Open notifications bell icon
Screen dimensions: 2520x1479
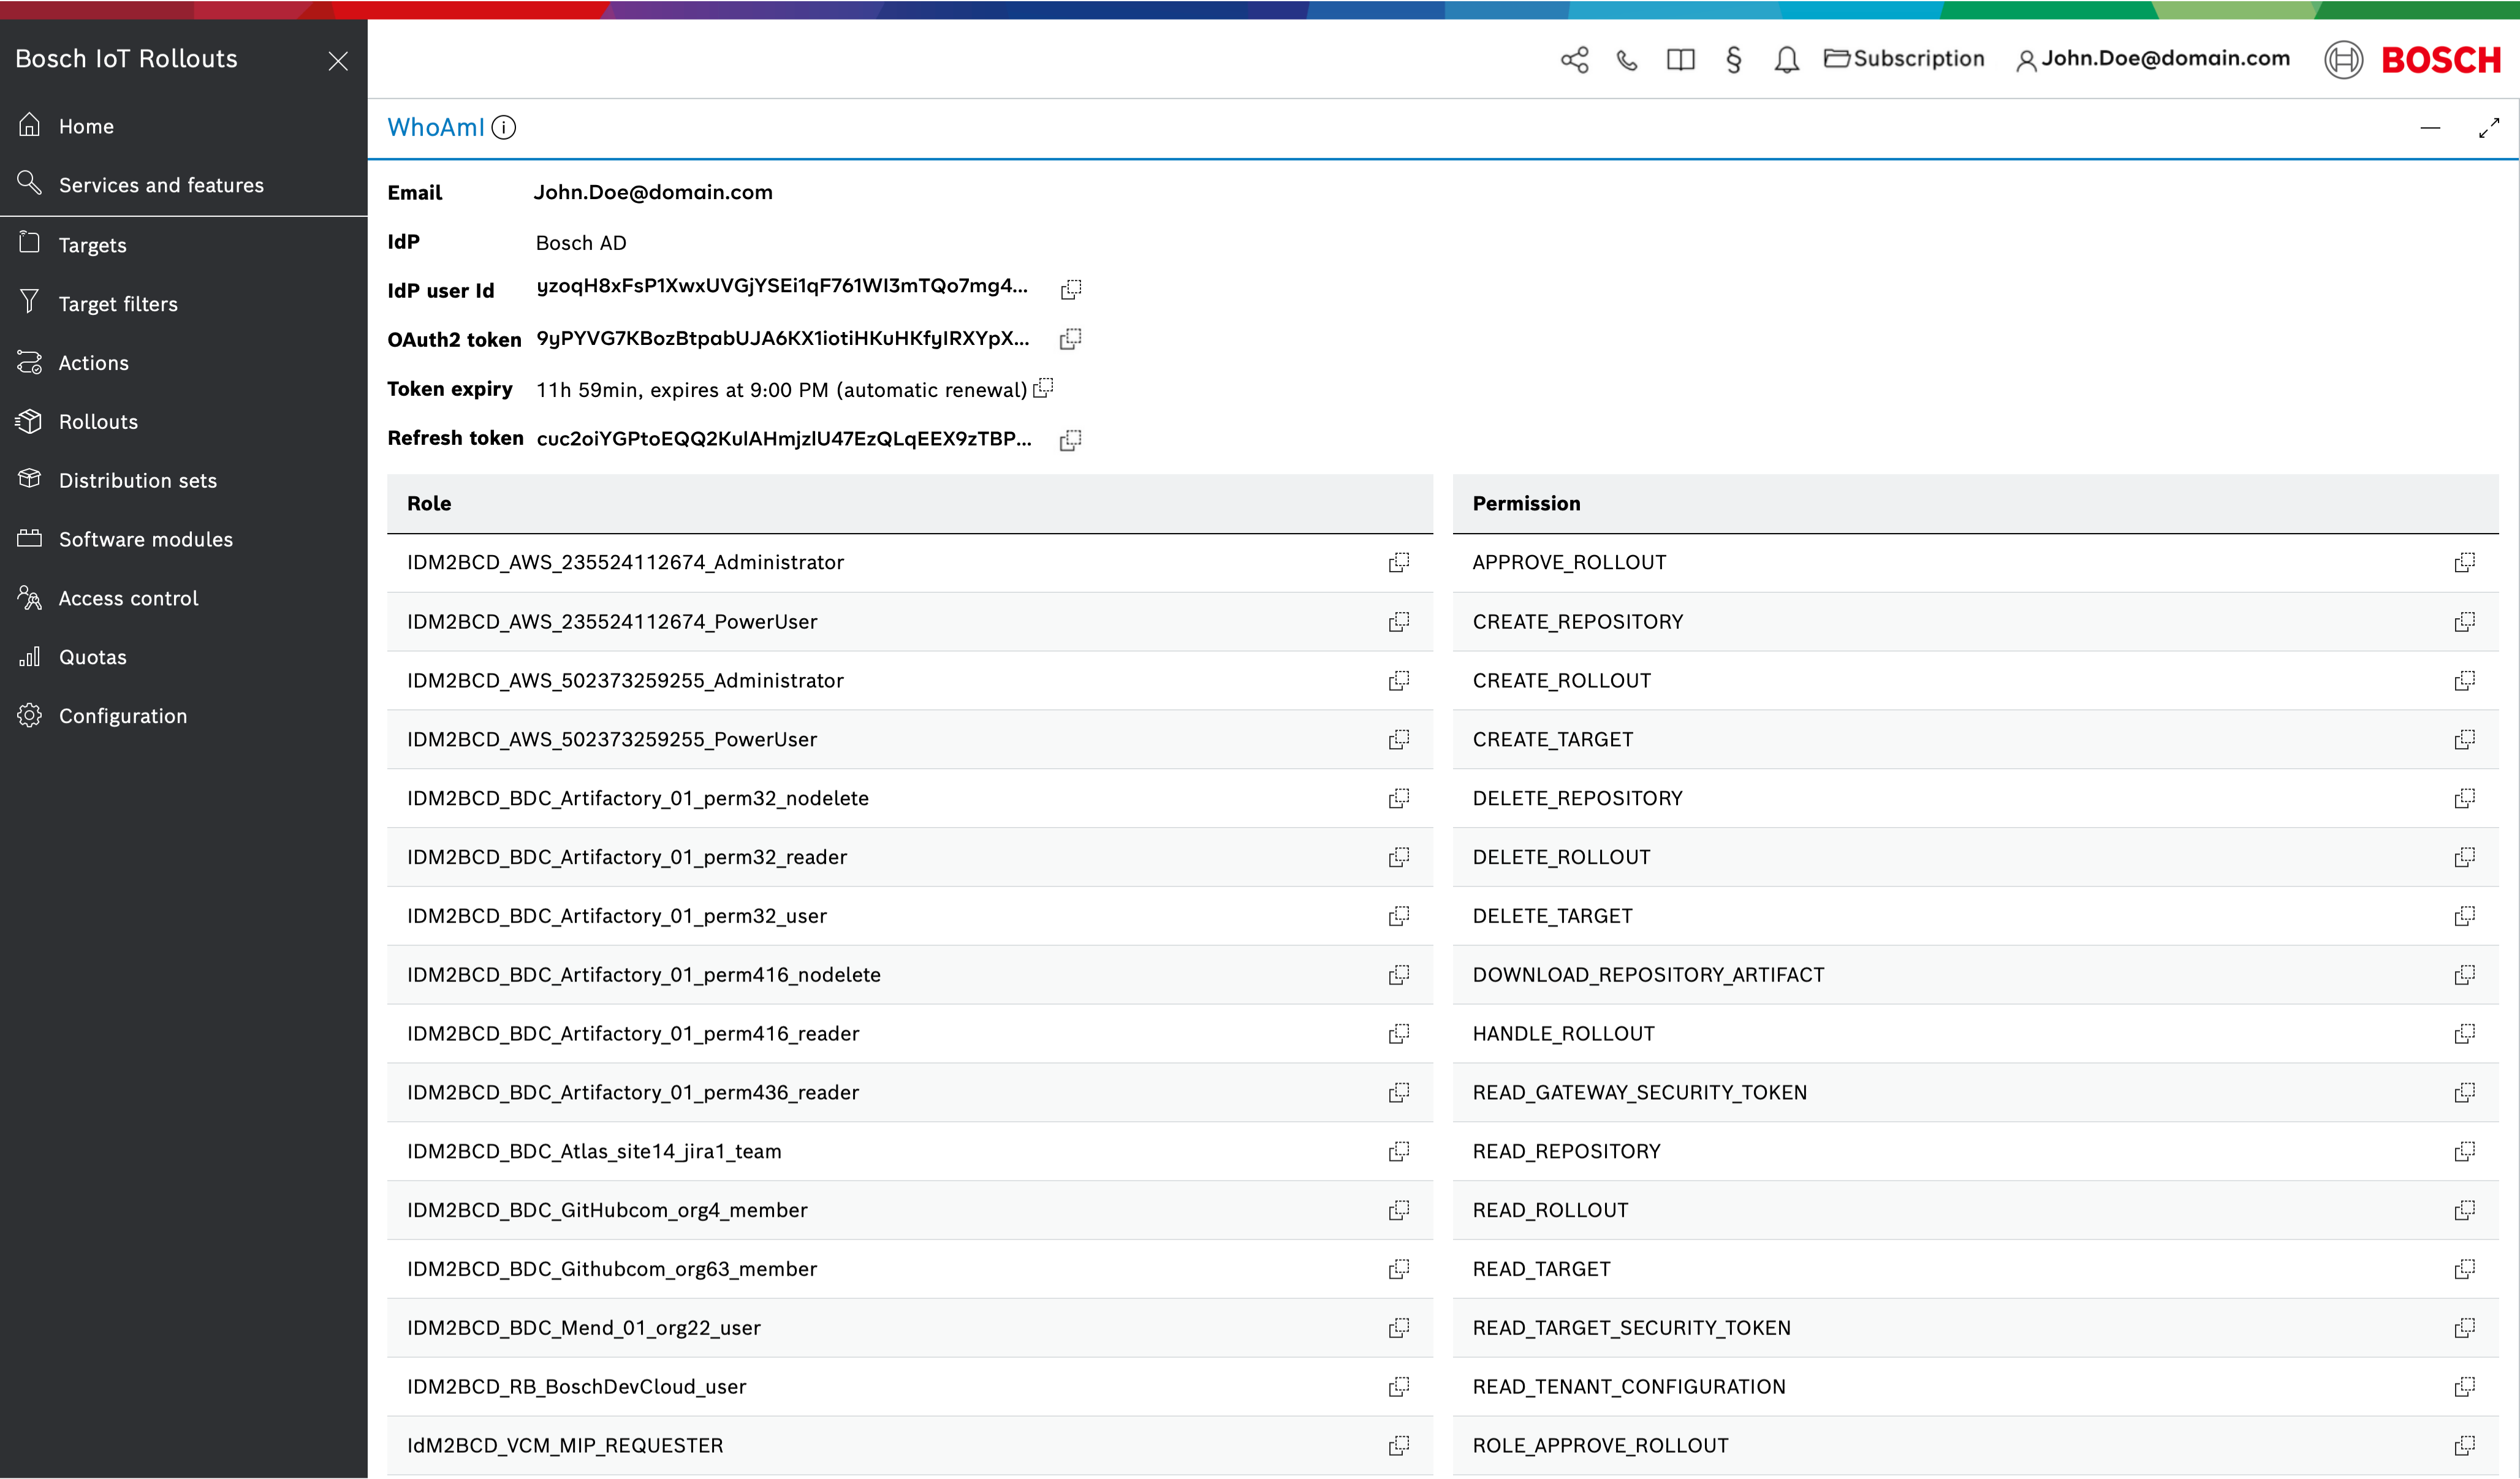point(1786,60)
